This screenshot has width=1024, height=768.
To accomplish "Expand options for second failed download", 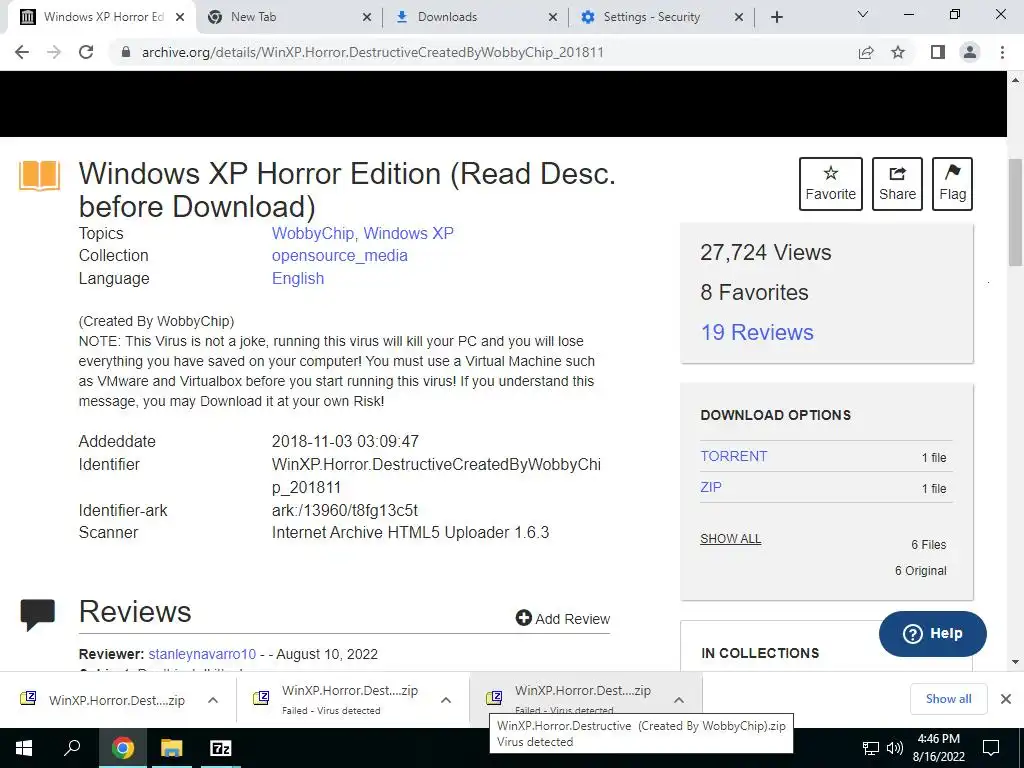I will [x=446, y=700].
